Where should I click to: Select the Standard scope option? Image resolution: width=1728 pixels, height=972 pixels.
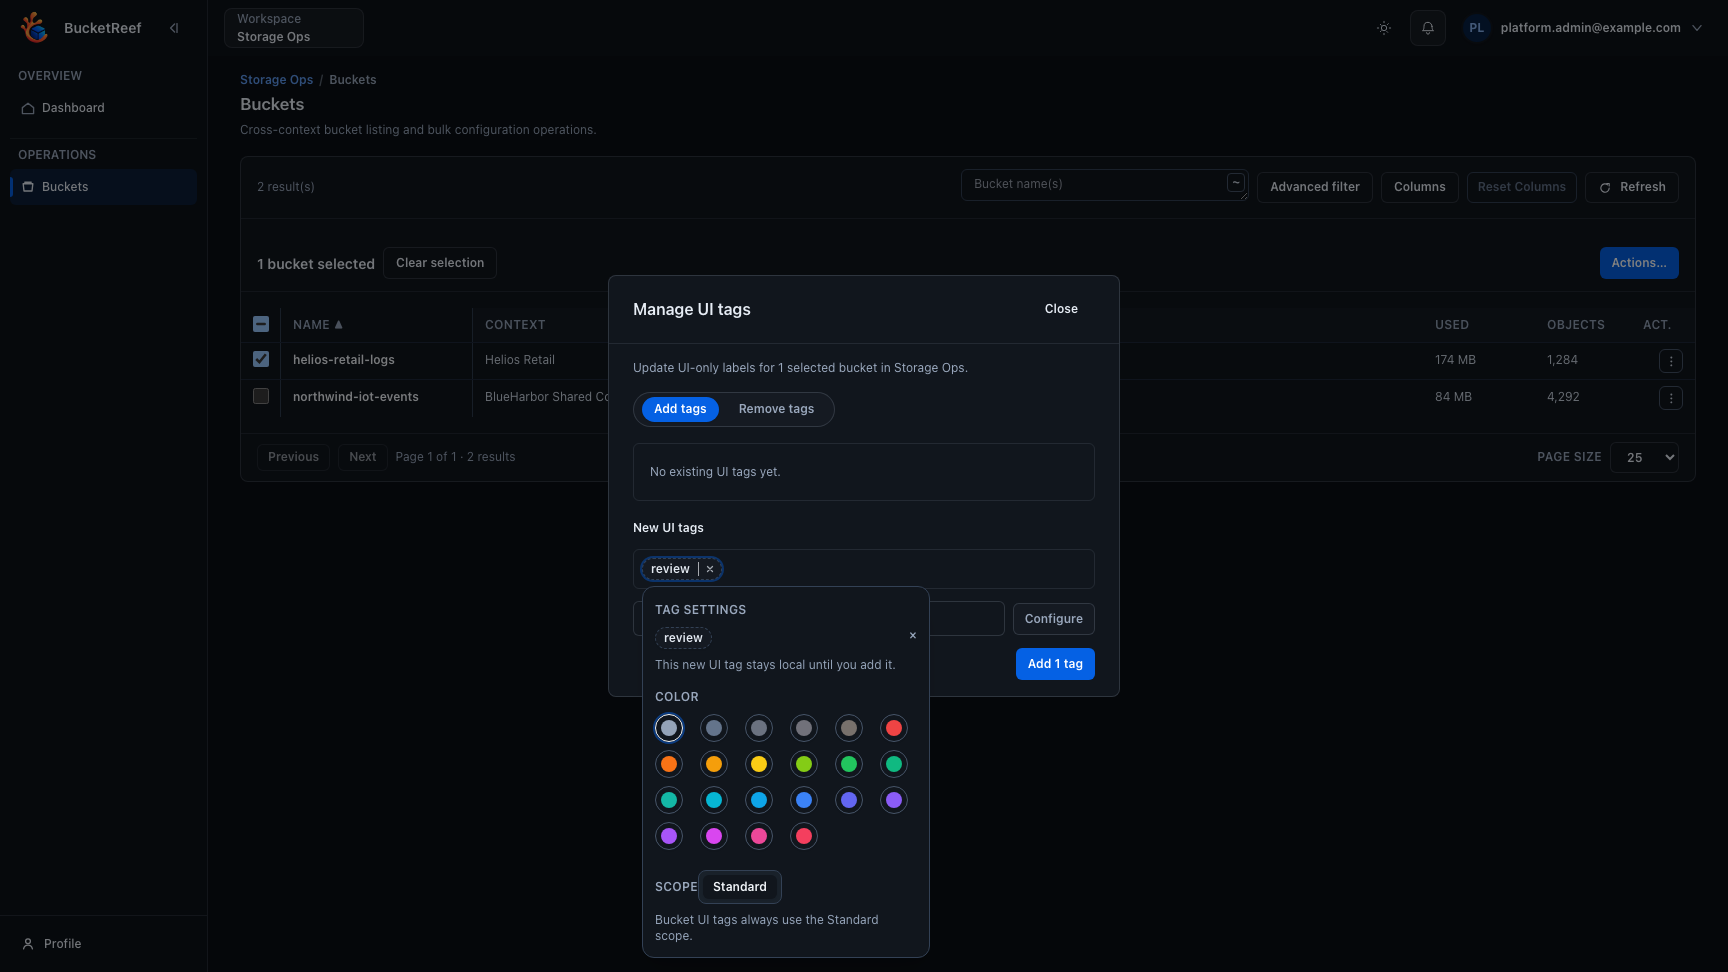coord(740,887)
